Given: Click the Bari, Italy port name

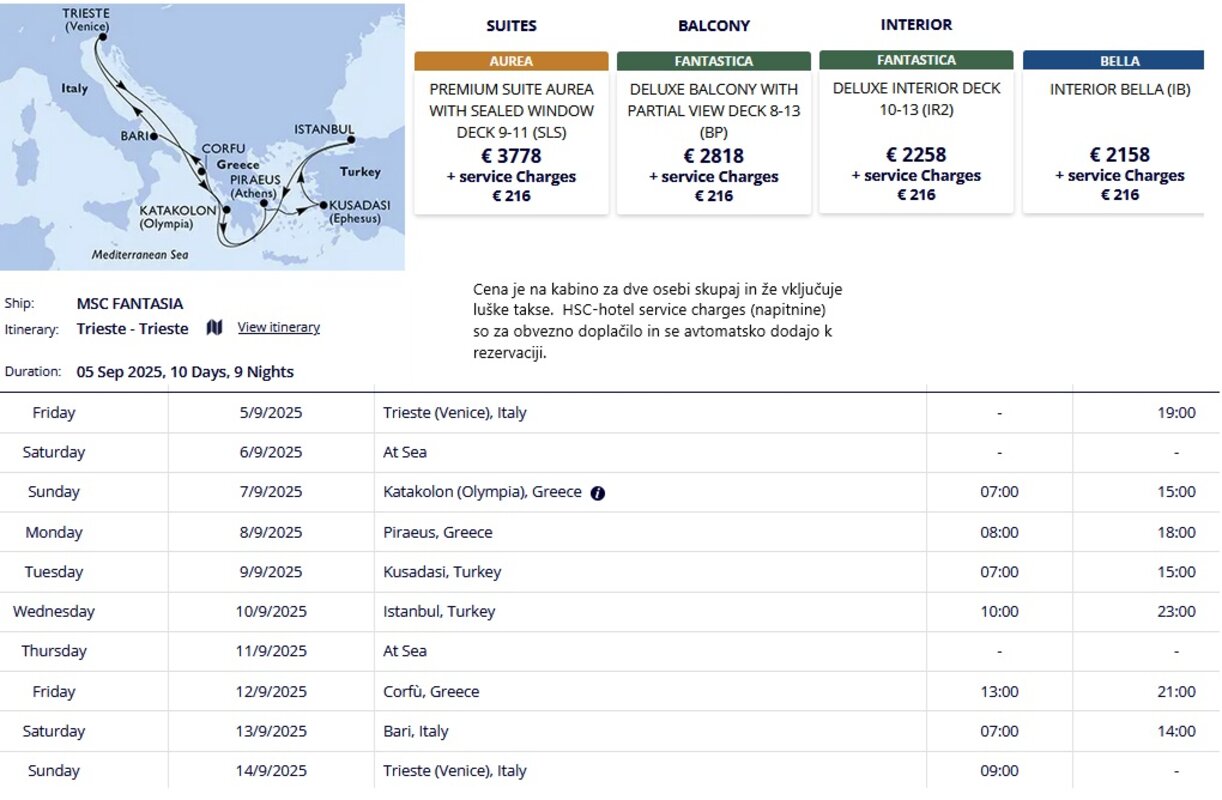Looking at the screenshot, I should [x=416, y=731].
